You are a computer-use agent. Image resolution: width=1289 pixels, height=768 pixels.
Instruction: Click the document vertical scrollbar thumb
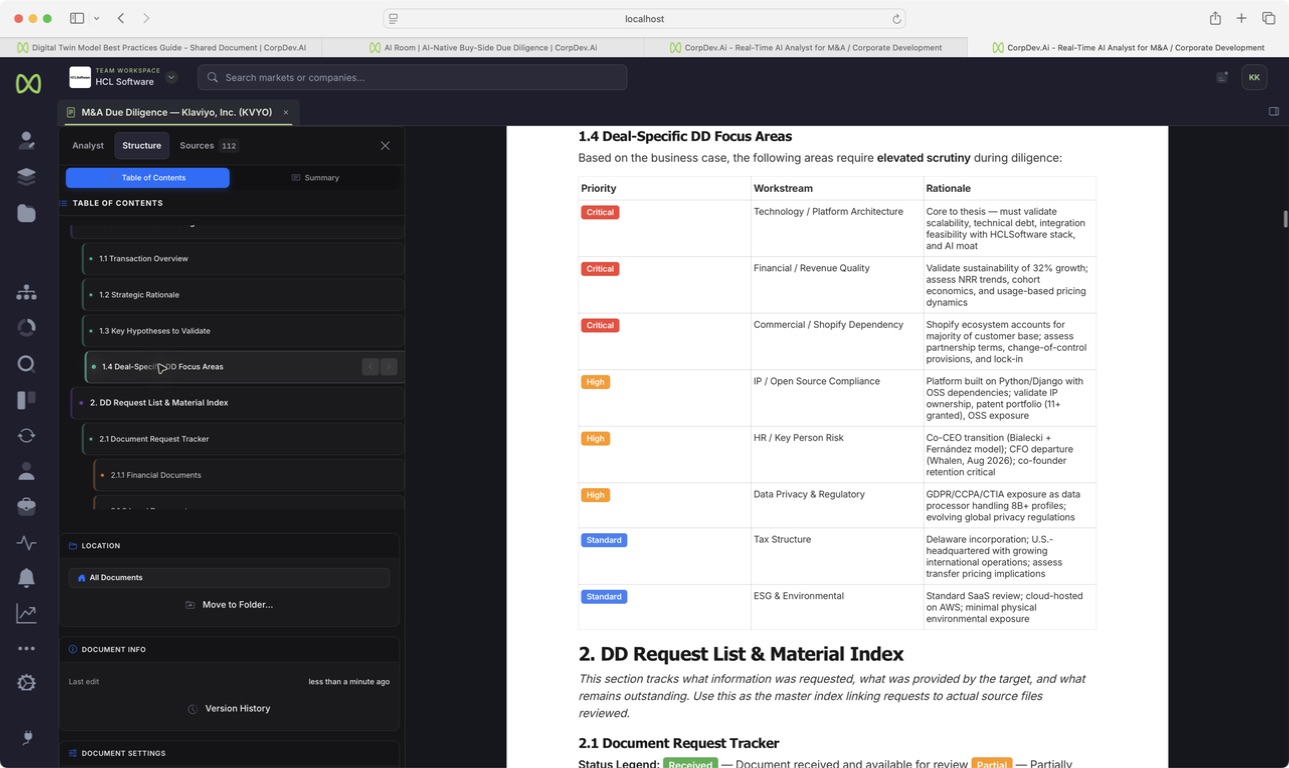point(1285,219)
